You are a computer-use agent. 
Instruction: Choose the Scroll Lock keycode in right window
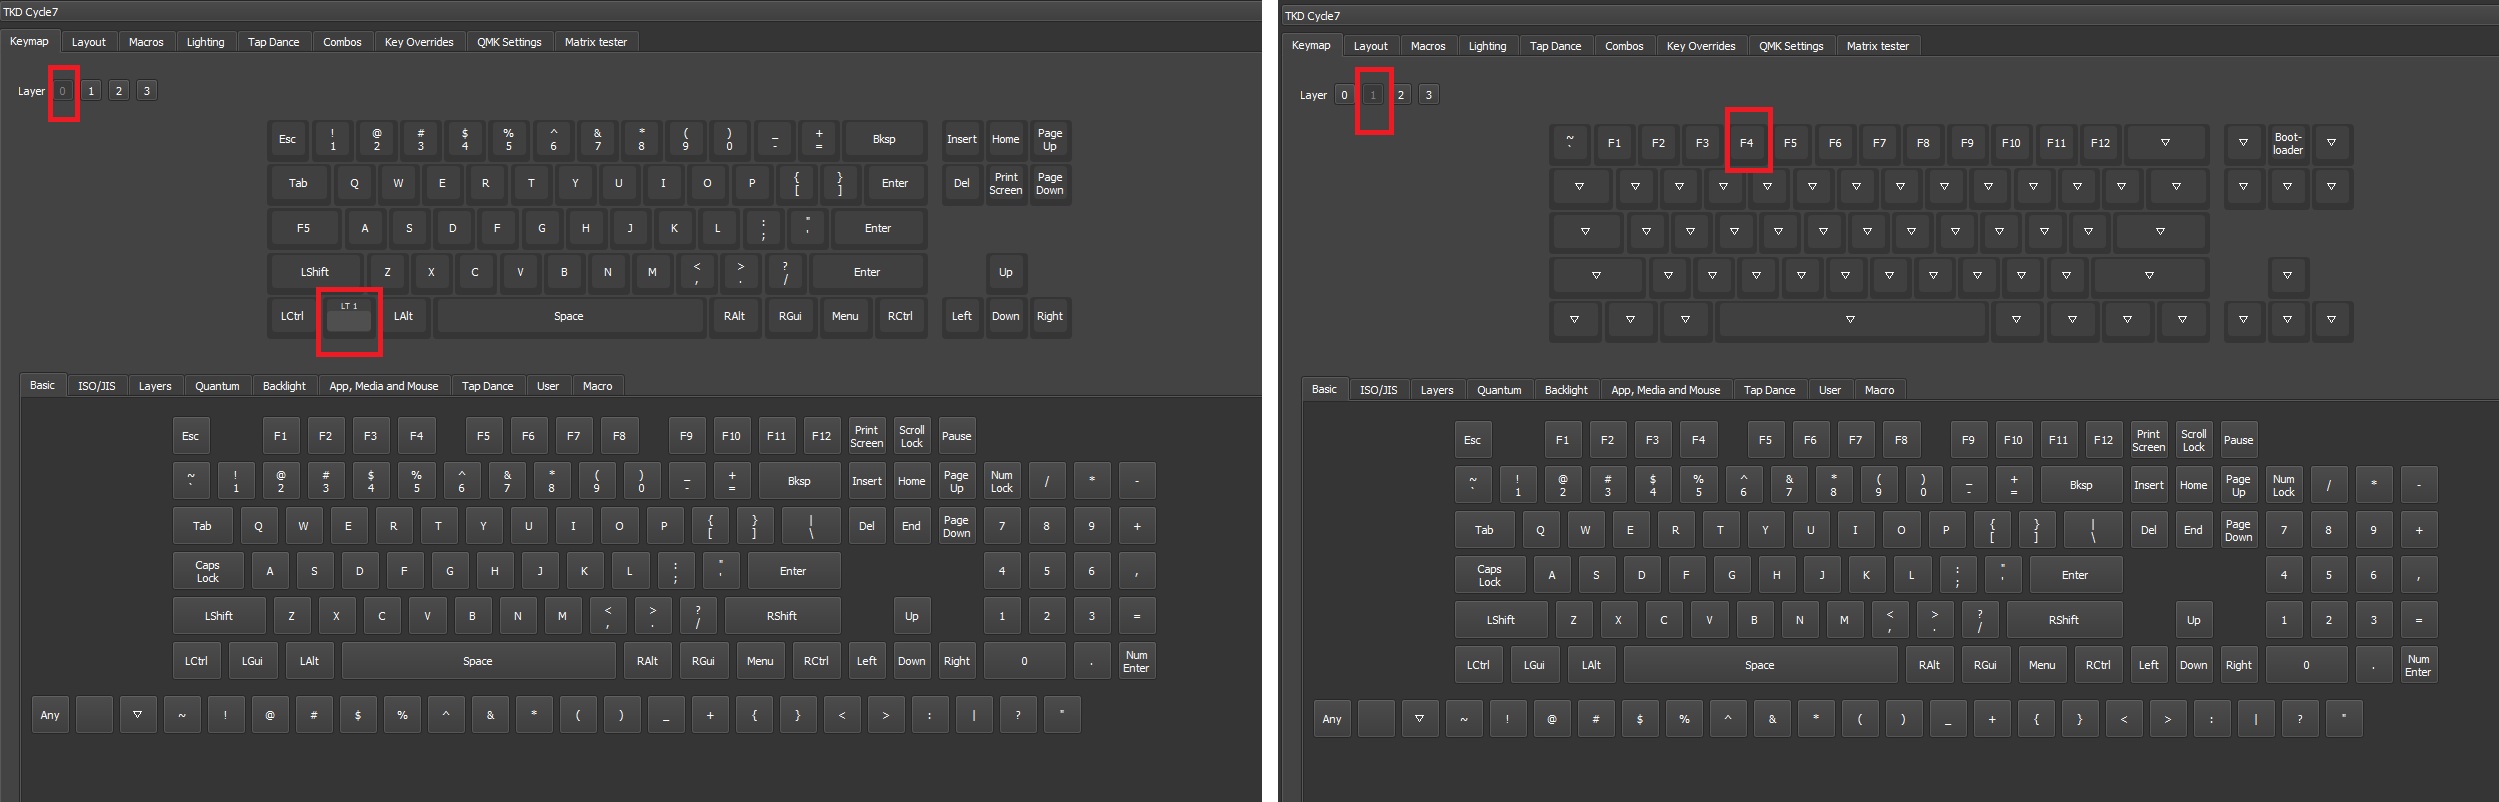2194,440
